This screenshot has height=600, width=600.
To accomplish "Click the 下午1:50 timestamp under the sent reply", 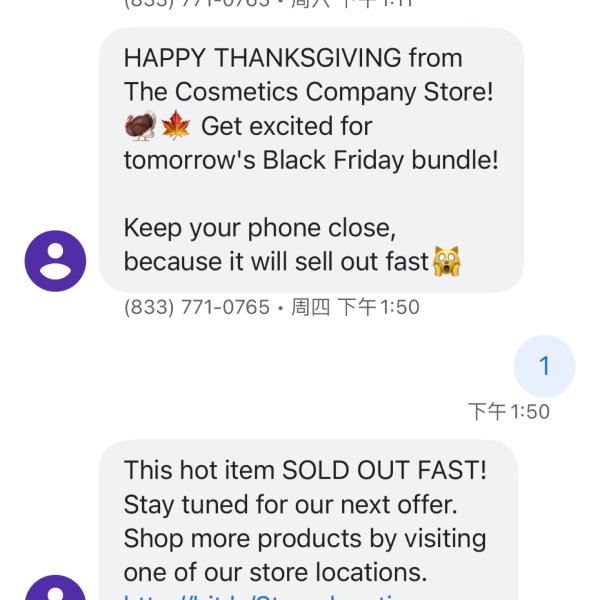I will (x=509, y=412).
